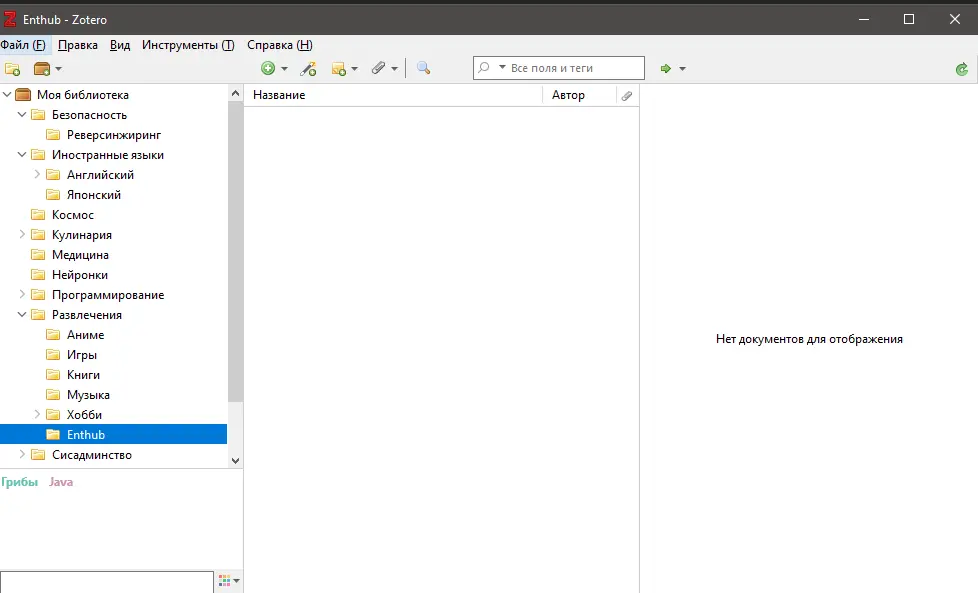Click the collection tree scroll-up arrow
Image resolution: width=978 pixels, height=593 pixels.
[x=235, y=94]
